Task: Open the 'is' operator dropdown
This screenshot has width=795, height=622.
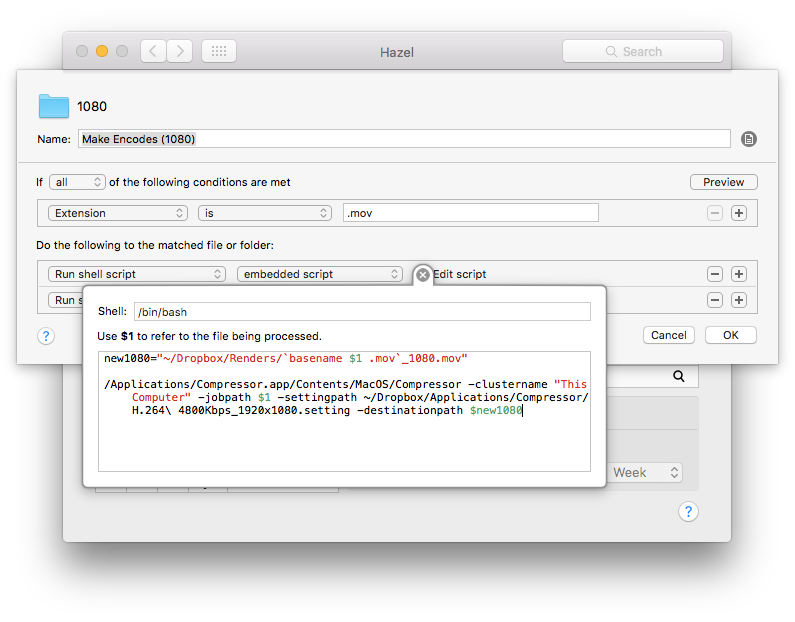Action: point(265,213)
